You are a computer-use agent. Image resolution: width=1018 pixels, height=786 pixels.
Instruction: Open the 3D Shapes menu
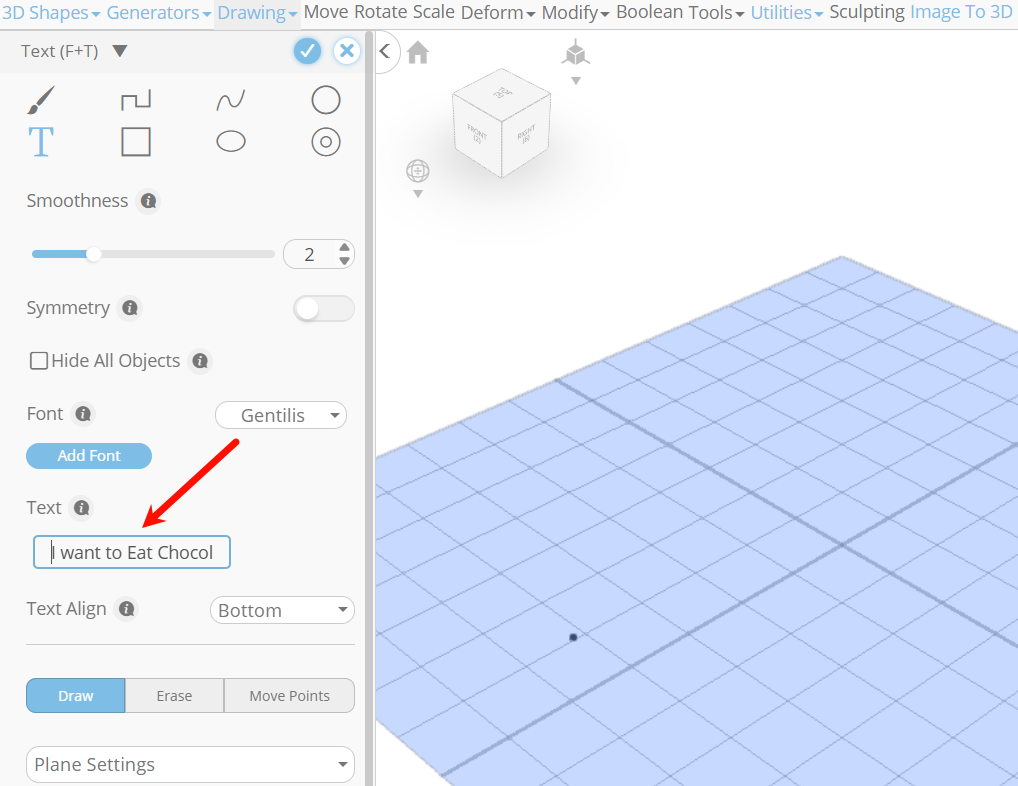point(51,12)
